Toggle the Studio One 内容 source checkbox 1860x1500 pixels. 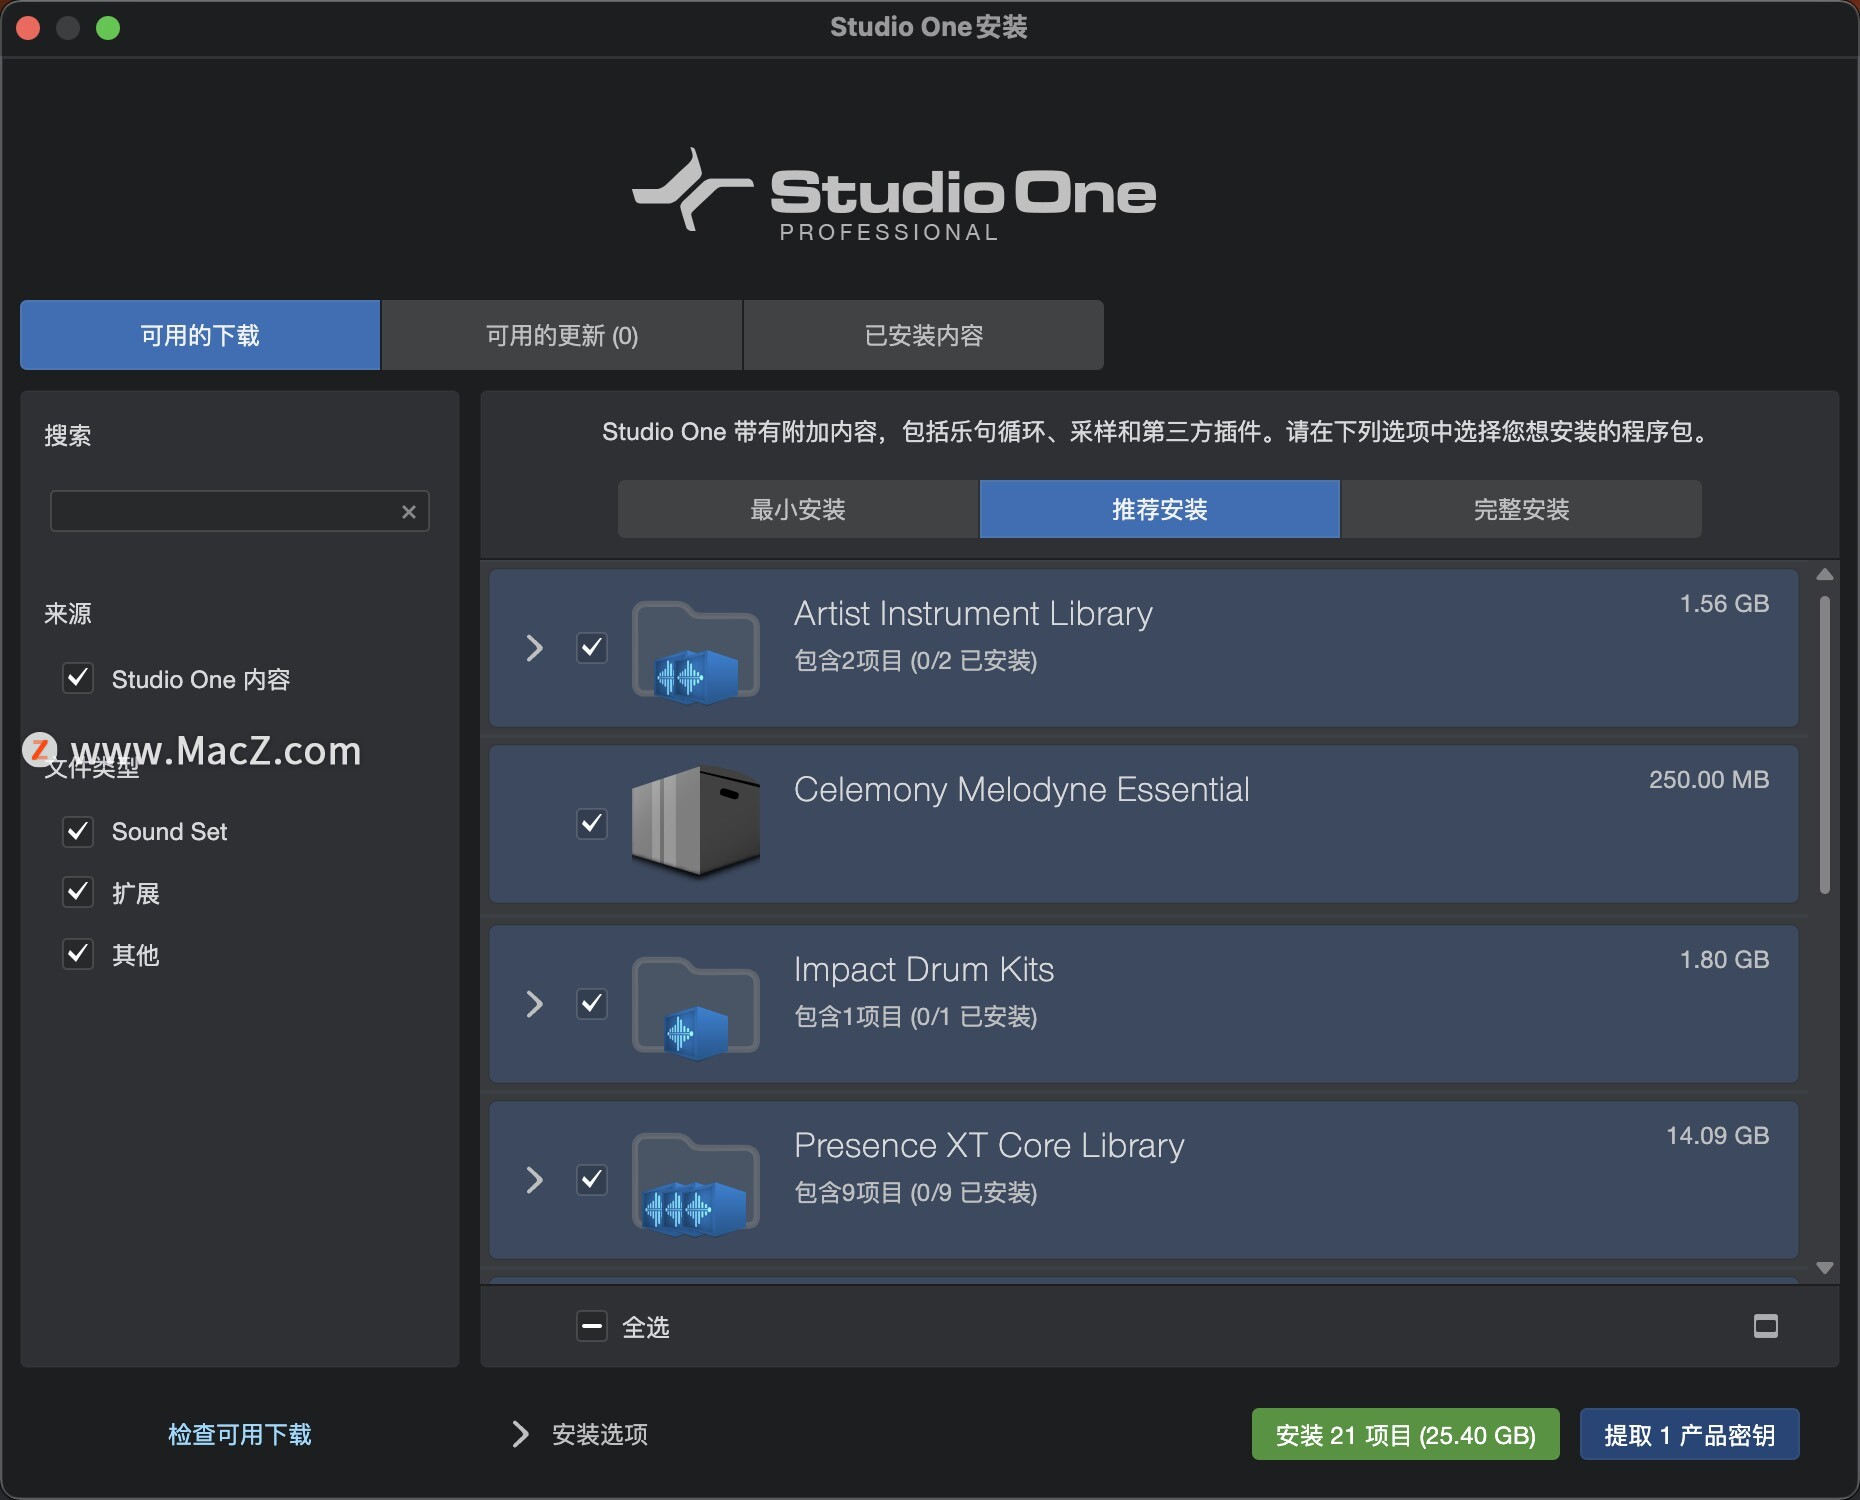click(x=78, y=679)
